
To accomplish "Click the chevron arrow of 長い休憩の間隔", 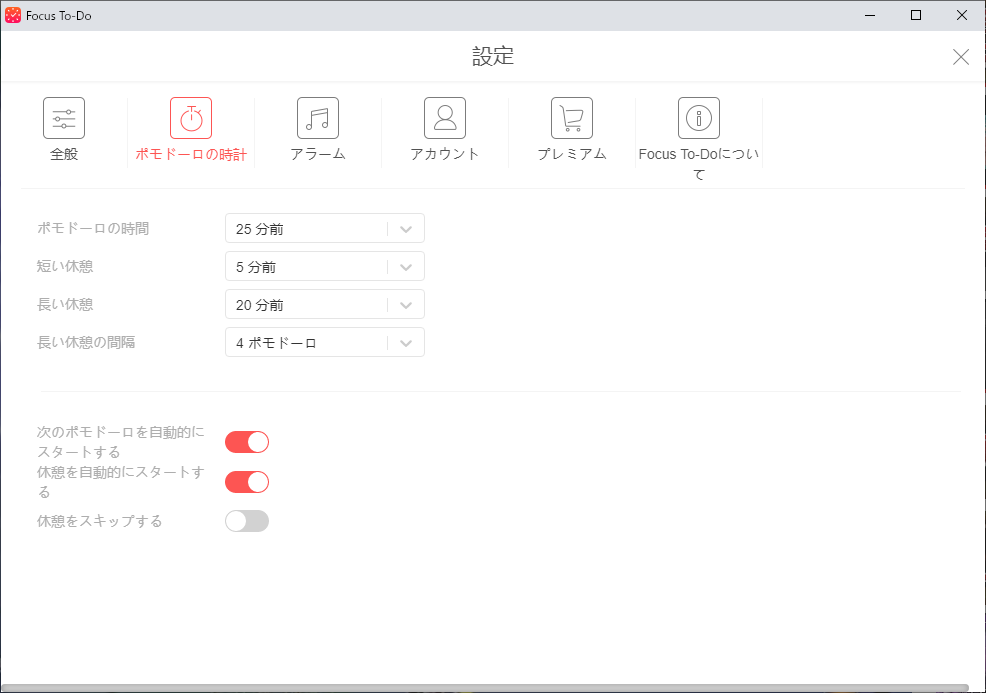I will point(406,343).
